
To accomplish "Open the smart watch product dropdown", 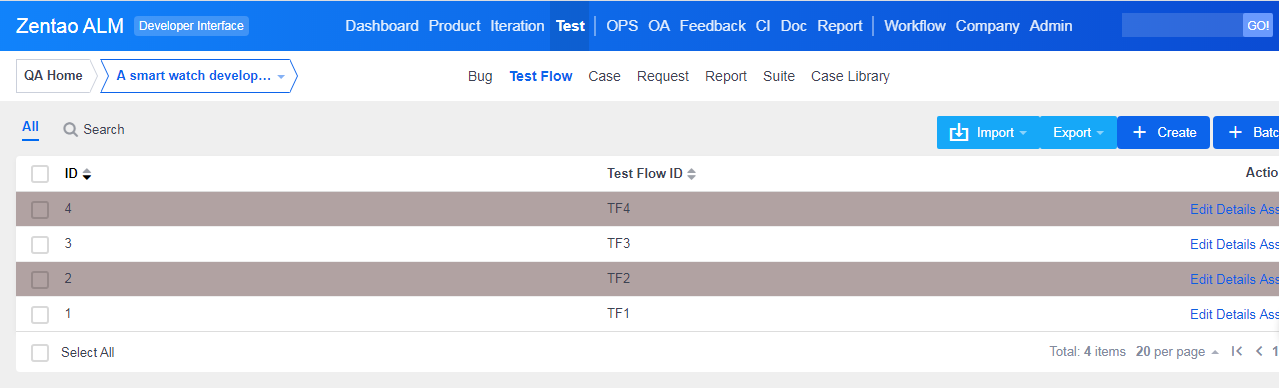I will [x=198, y=76].
